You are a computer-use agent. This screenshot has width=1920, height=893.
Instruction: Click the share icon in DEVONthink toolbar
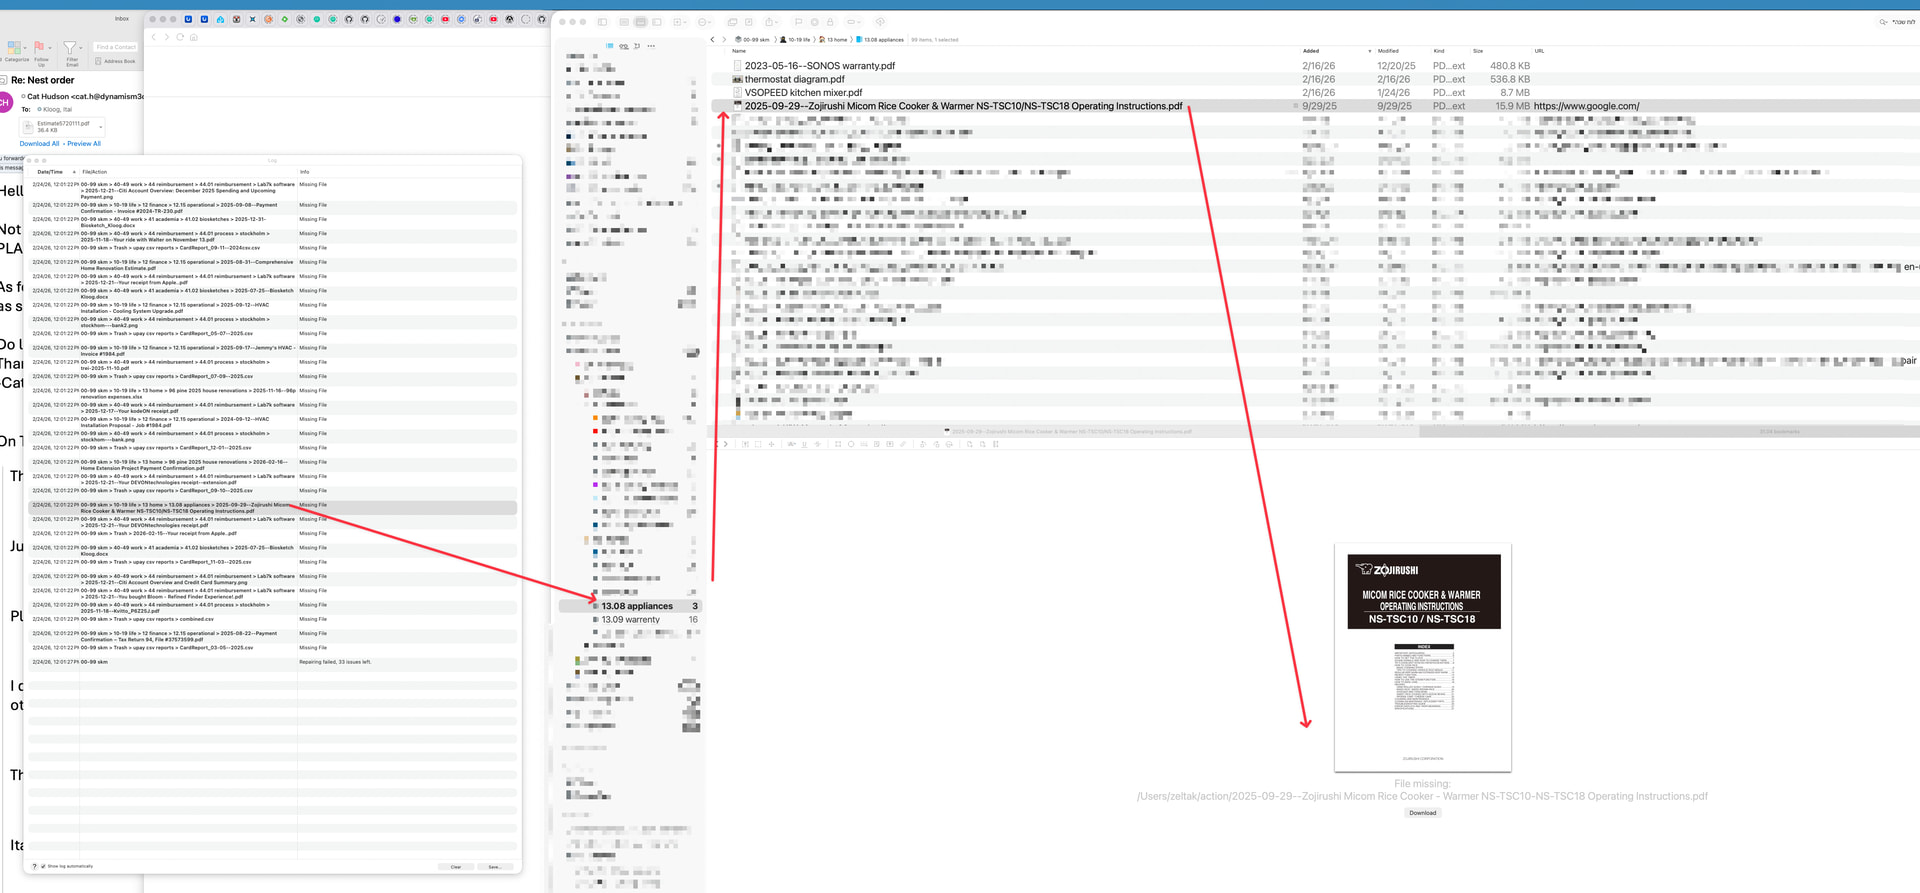click(770, 21)
